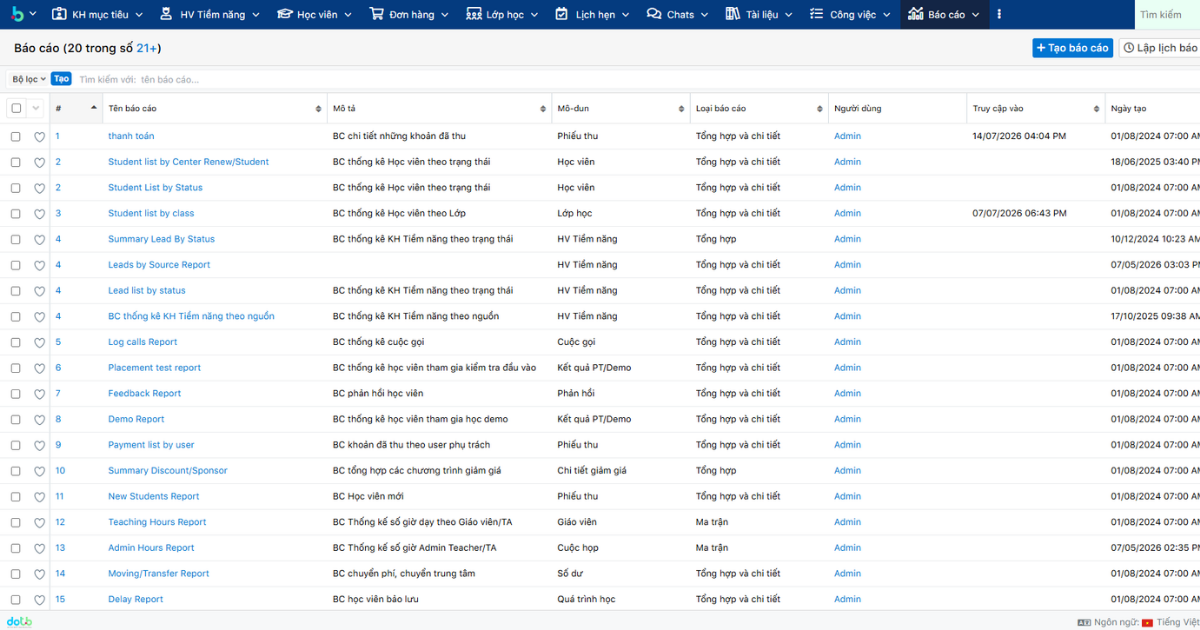Favorite the Delay Report with heart icon

(40, 600)
